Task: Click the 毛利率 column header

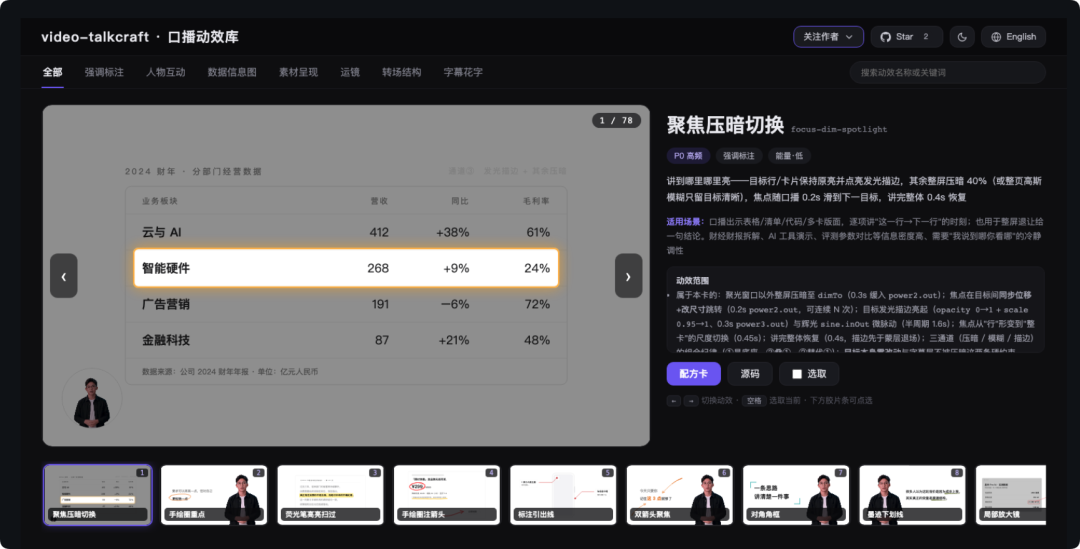Action: point(536,201)
